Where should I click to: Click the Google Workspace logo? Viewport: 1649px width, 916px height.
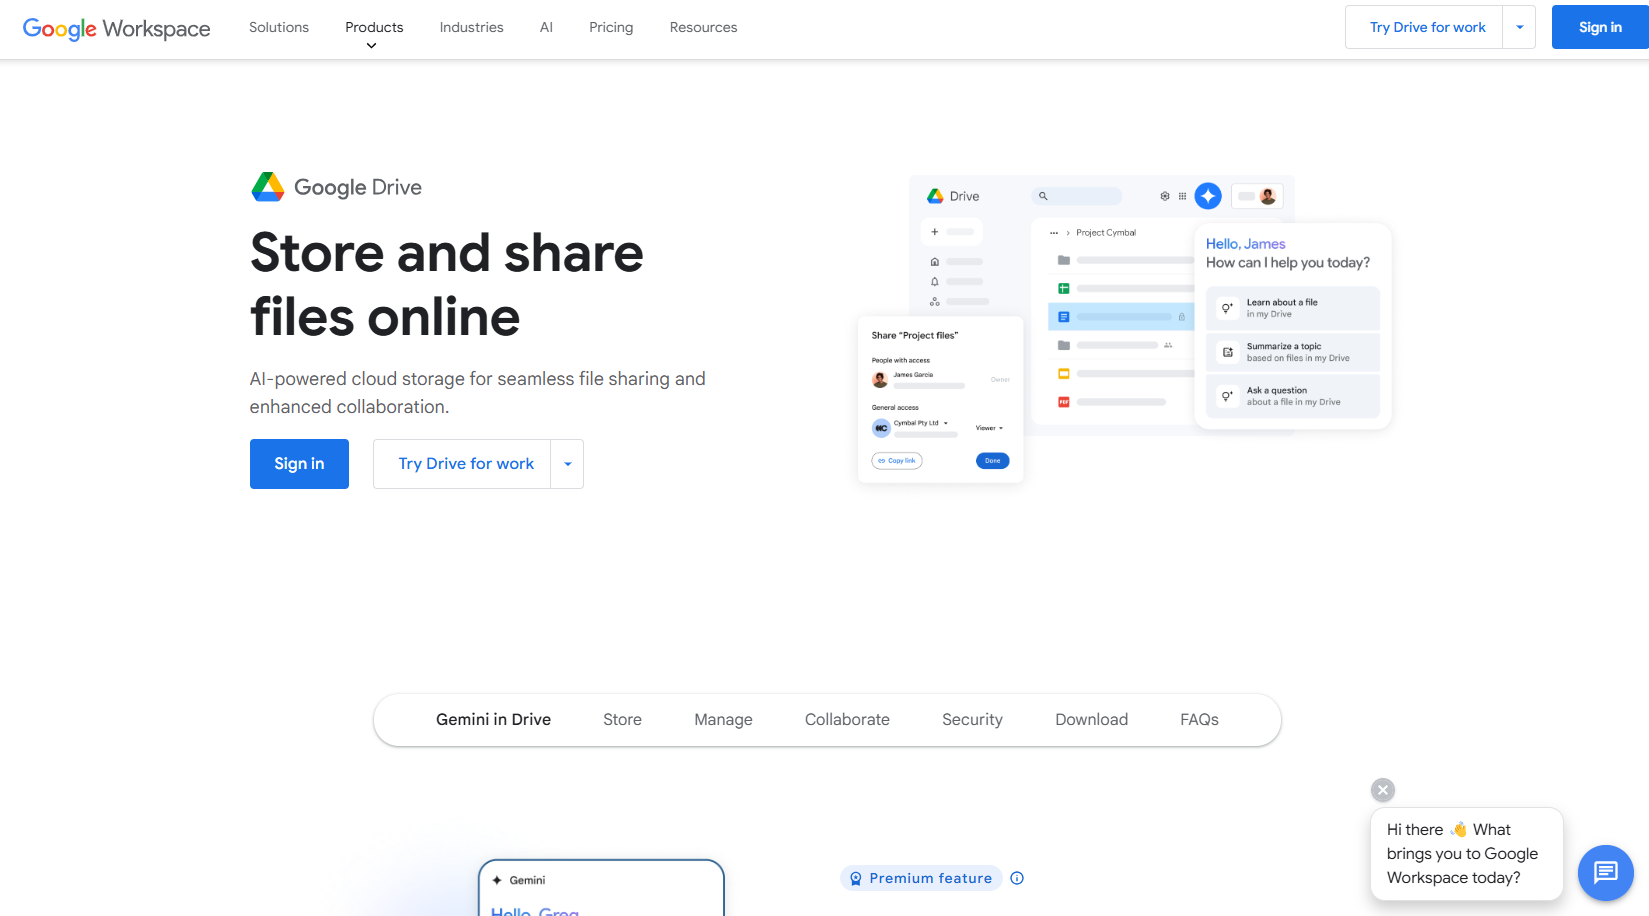click(116, 28)
